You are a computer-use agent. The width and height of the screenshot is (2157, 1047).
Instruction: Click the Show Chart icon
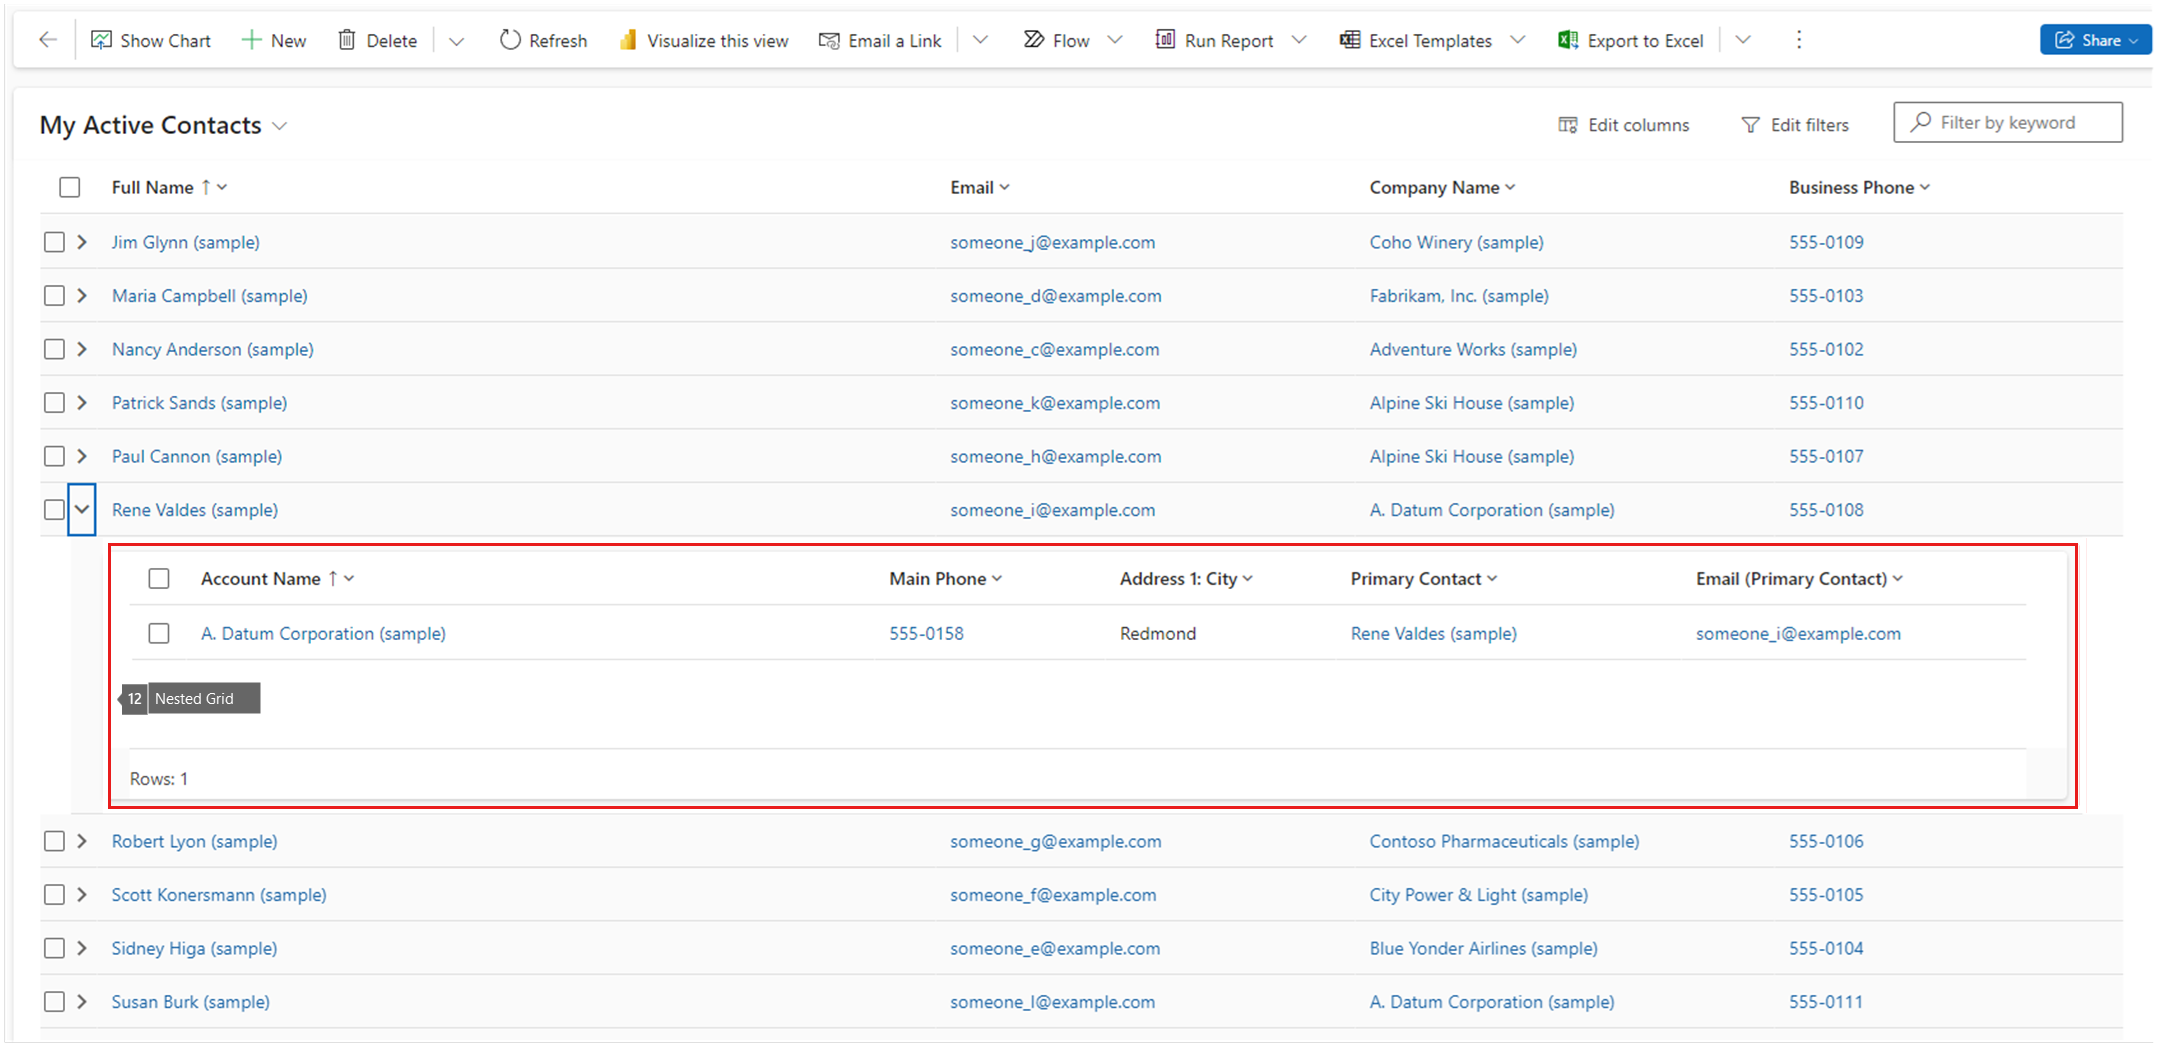(x=101, y=40)
